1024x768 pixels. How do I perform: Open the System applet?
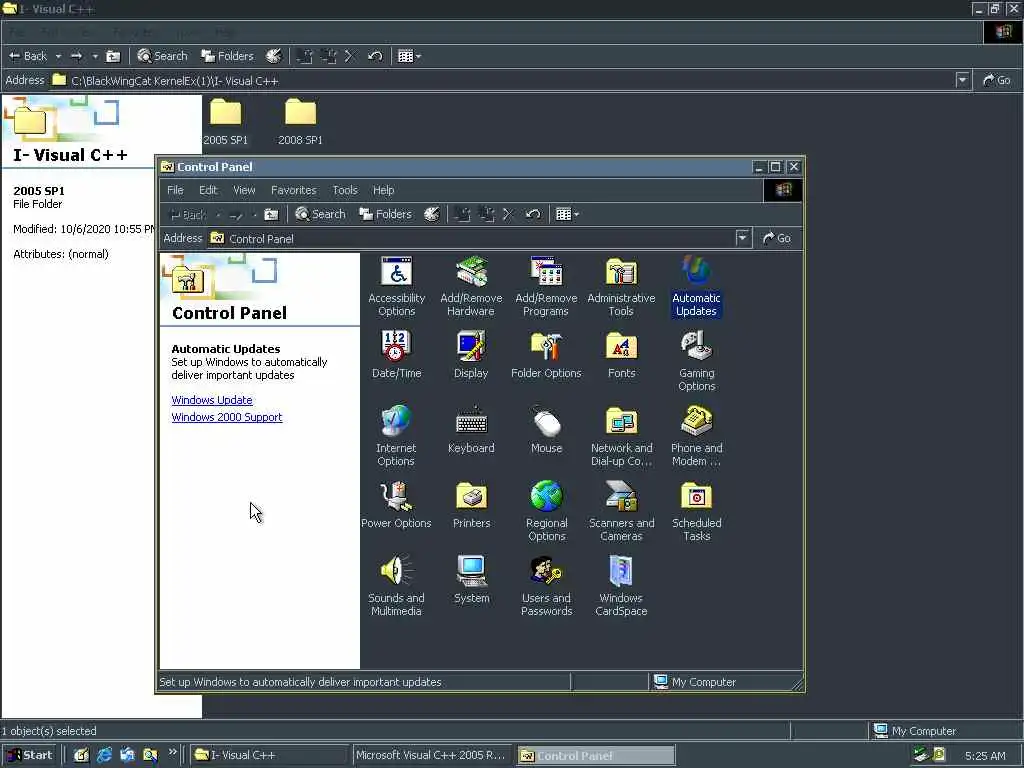[x=471, y=581]
